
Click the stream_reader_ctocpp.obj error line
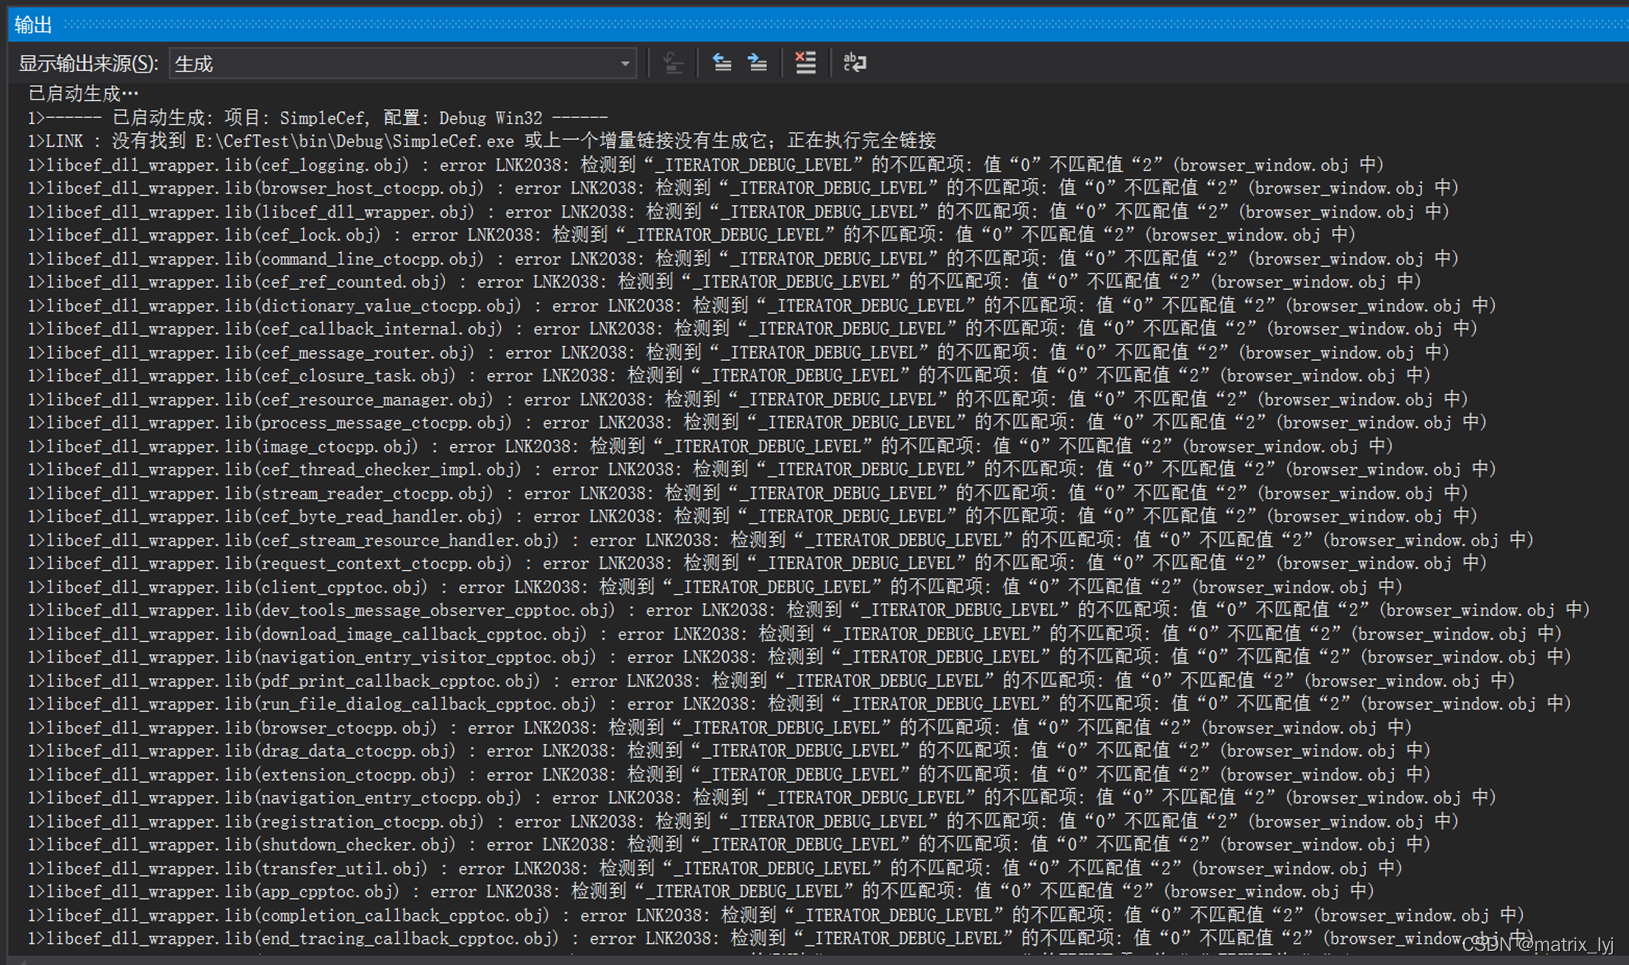click(x=748, y=494)
